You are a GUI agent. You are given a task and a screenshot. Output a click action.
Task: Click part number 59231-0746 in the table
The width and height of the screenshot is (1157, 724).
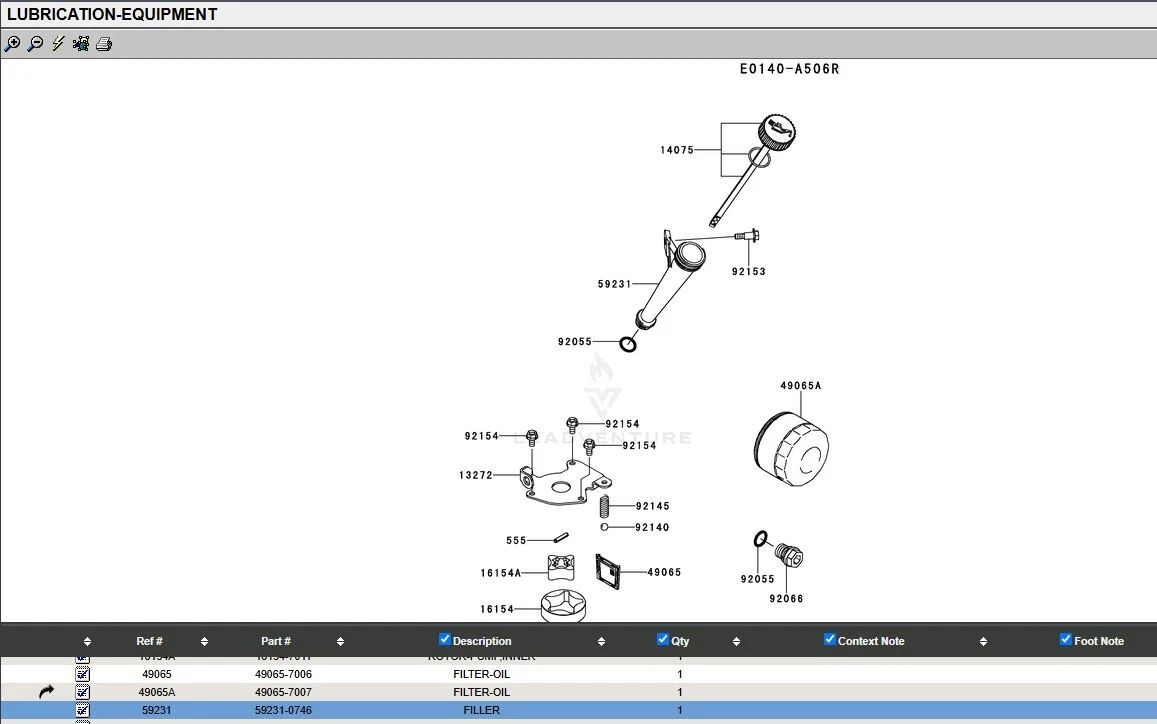pos(283,710)
